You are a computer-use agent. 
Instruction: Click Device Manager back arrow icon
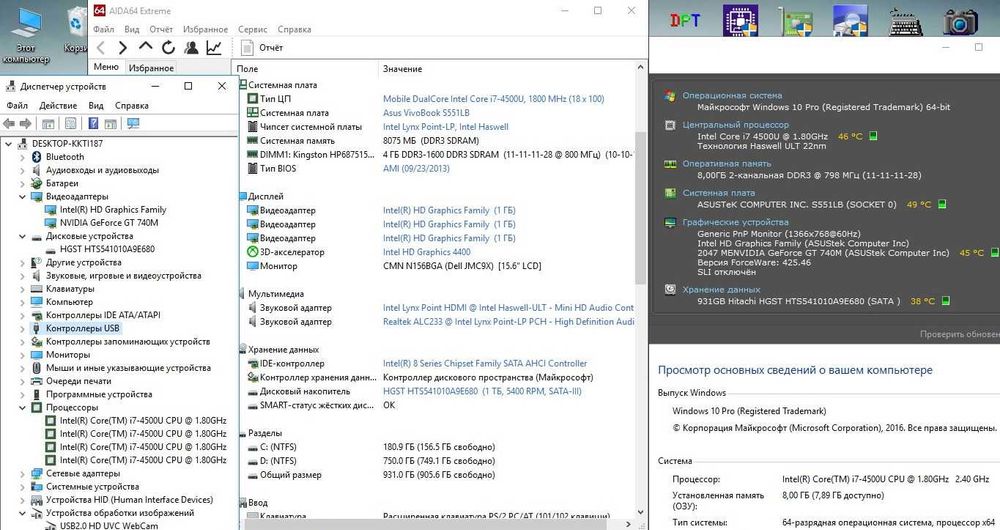(x=9, y=124)
